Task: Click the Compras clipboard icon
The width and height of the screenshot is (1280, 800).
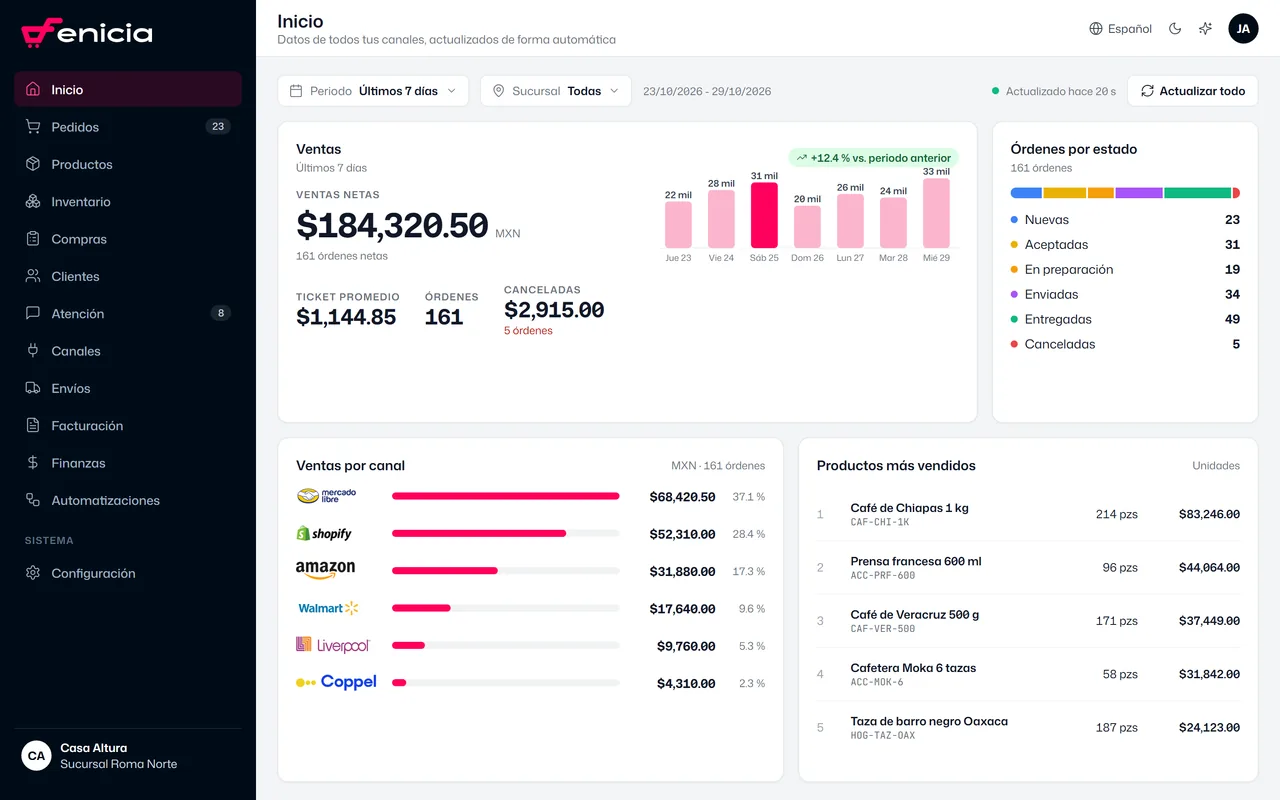Action: pyautogui.click(x=33, y=239)
